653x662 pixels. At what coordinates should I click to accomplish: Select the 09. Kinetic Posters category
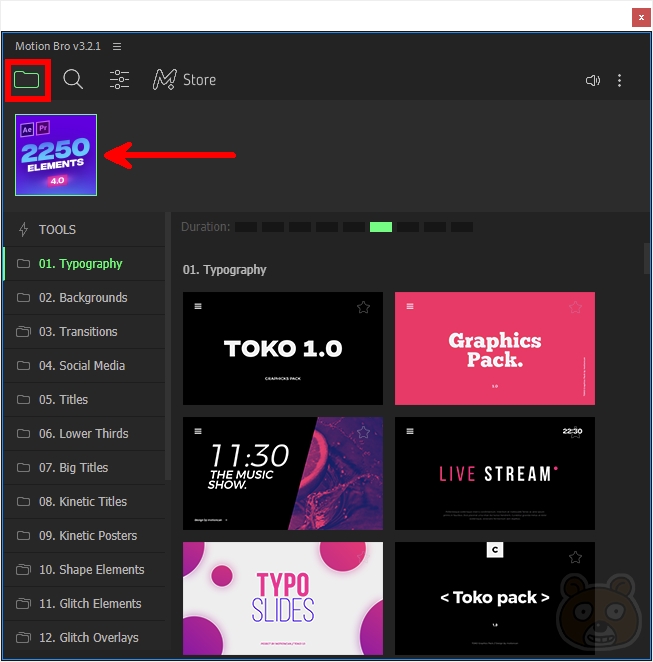(84, 536)
